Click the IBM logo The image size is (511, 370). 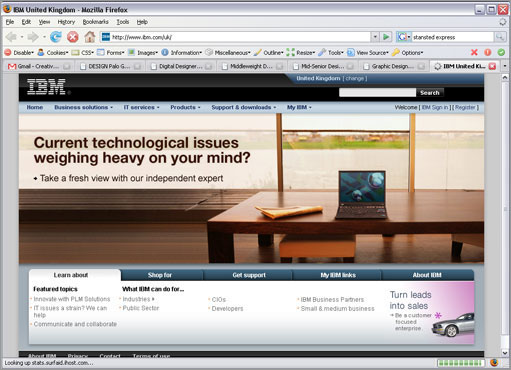point(46,87)
